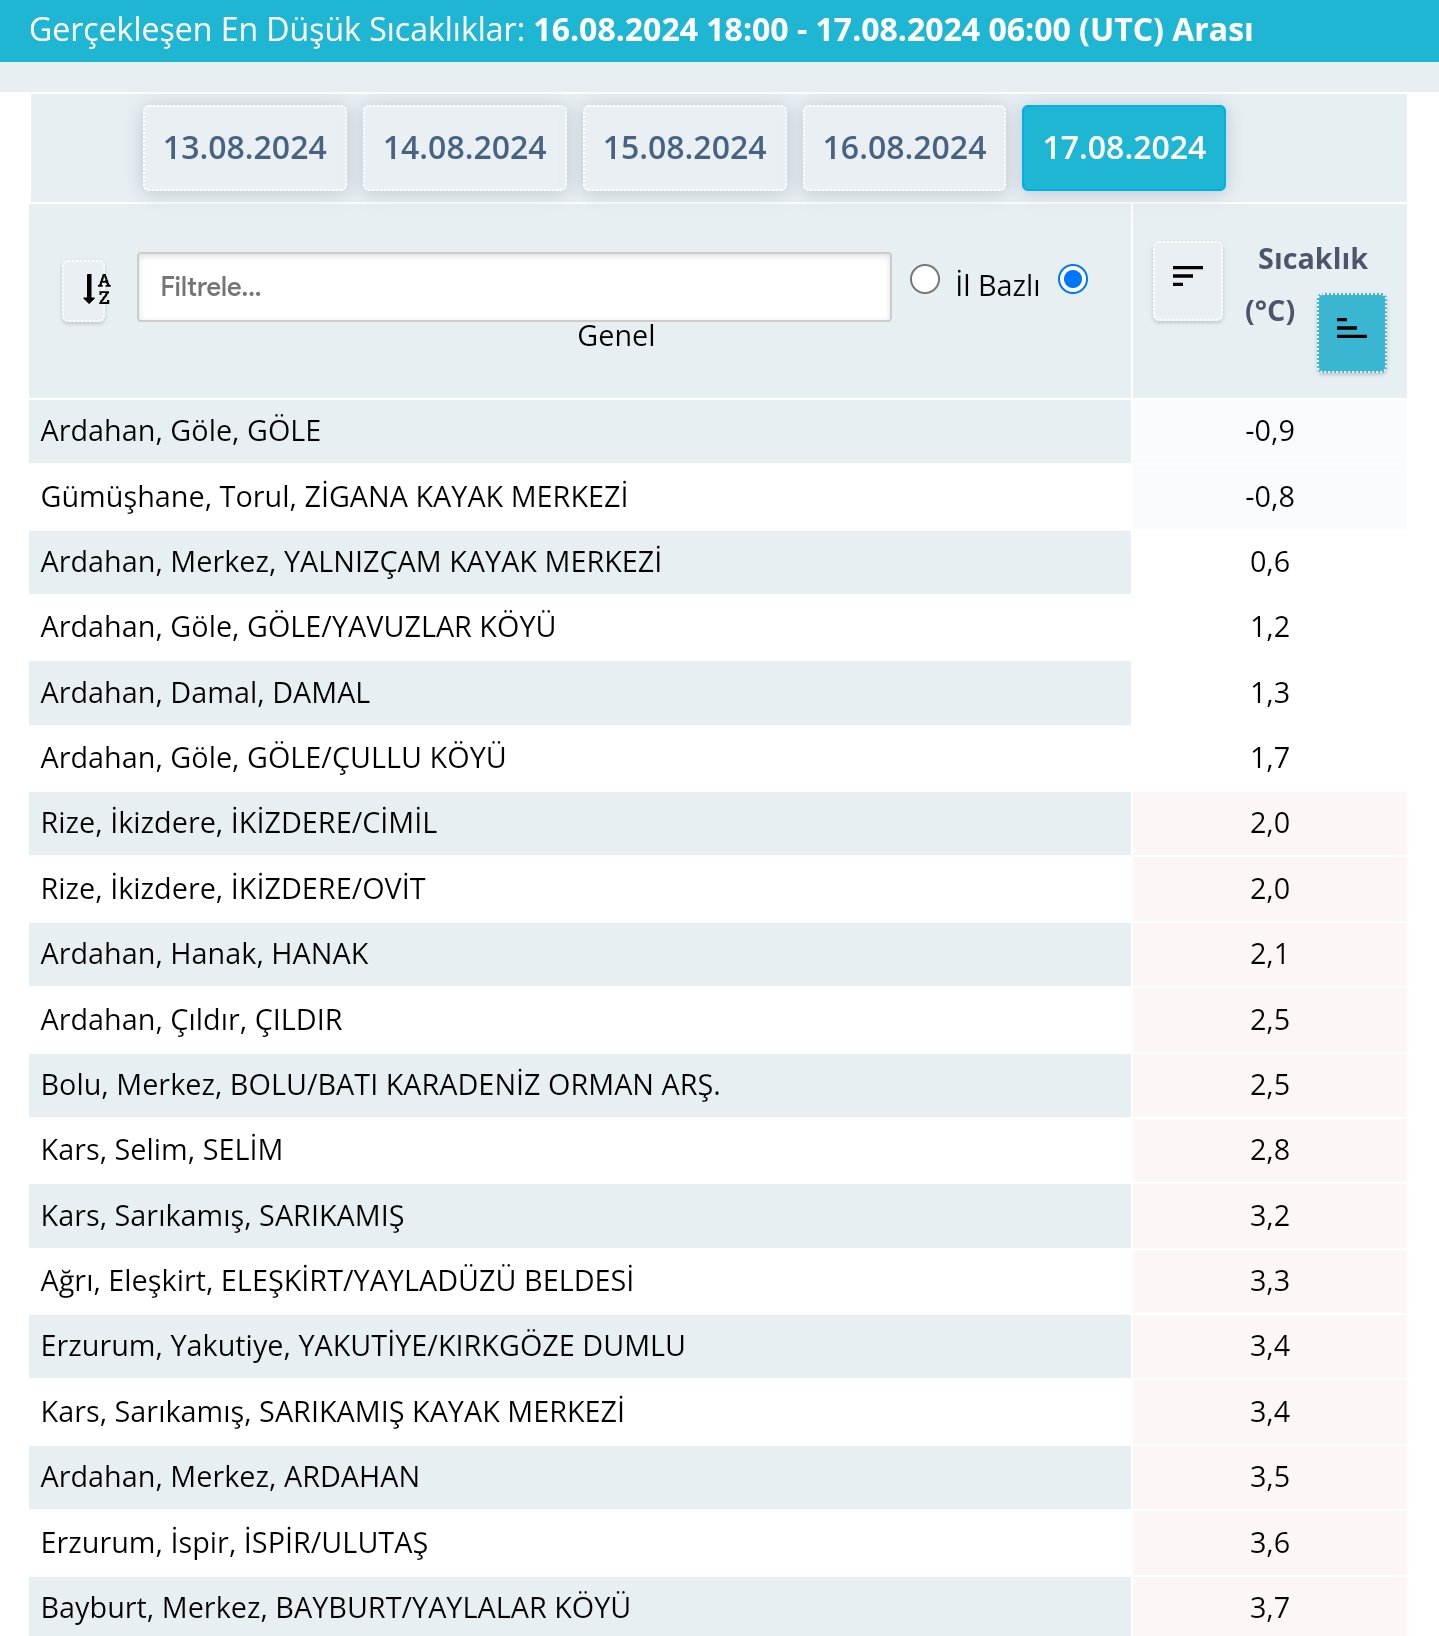Focus the Filtrele search field
The image size is (1439, 1636).
(x=514, y=287)
